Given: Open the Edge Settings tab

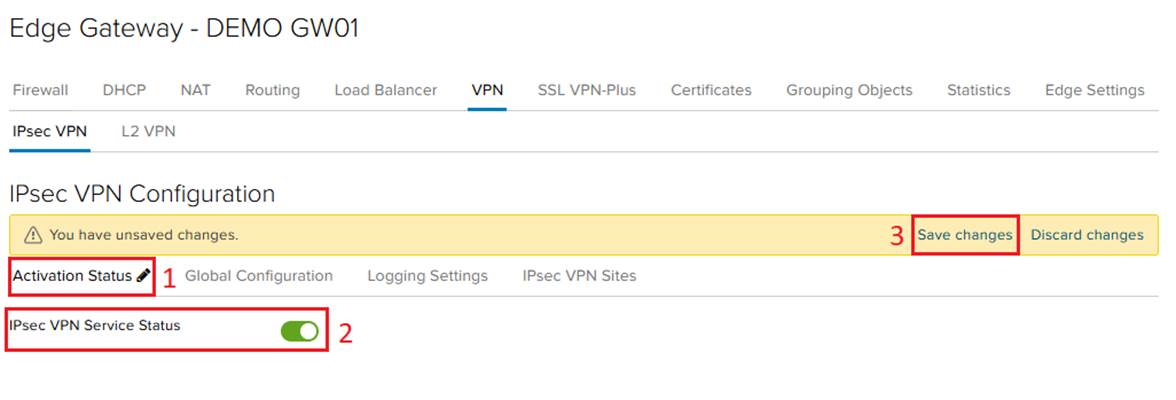Looking at the screenshot, I should [1094, 90].
